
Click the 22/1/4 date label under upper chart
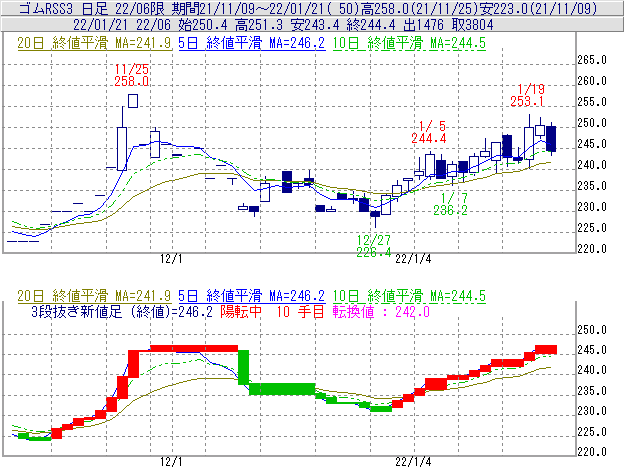pos(413,259)
